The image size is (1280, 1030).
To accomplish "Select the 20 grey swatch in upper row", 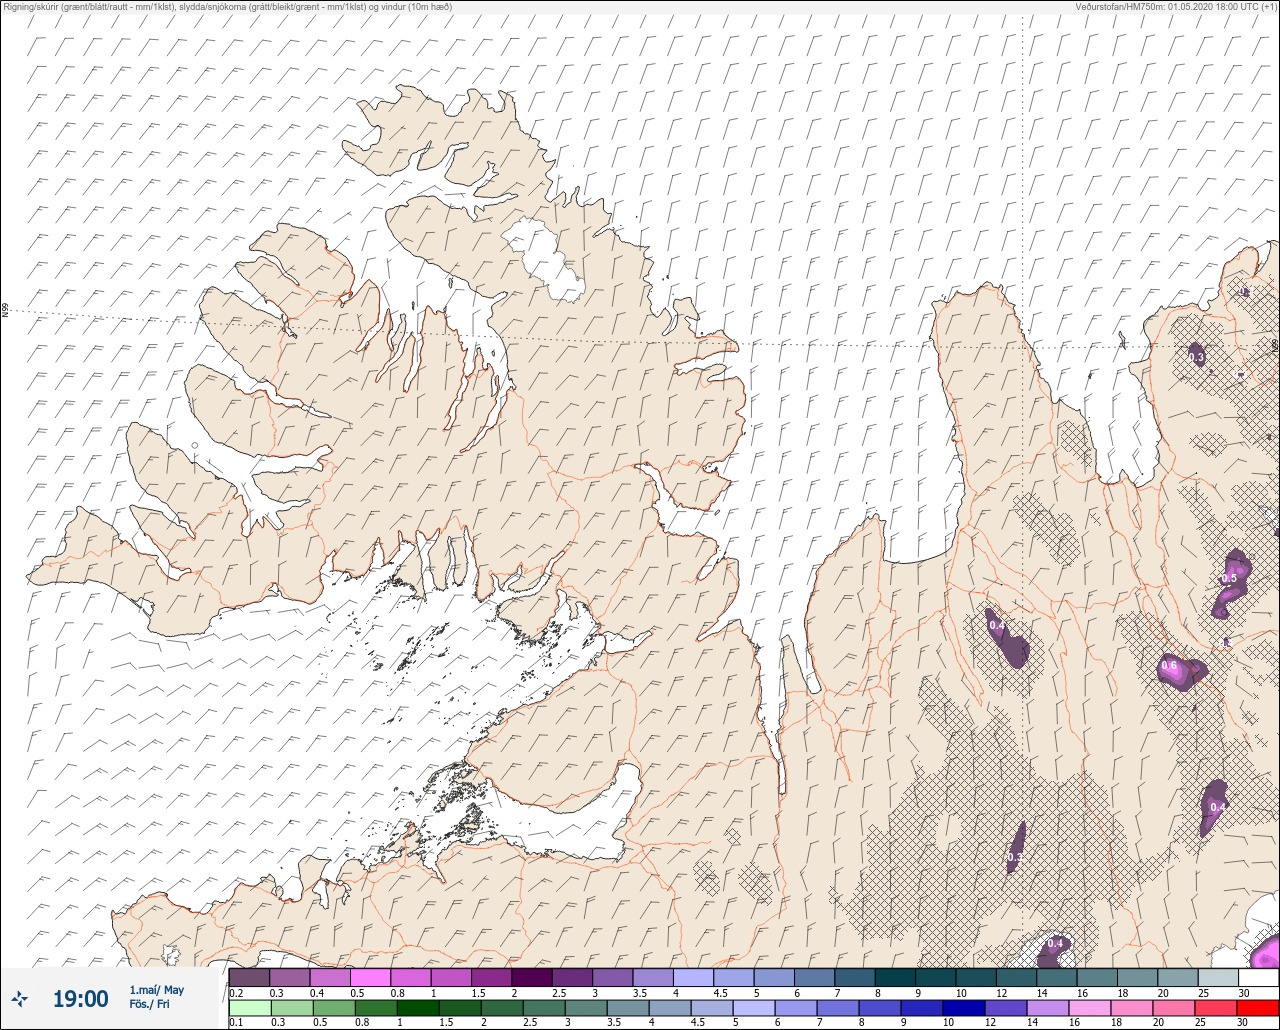I will (1177, 977).
